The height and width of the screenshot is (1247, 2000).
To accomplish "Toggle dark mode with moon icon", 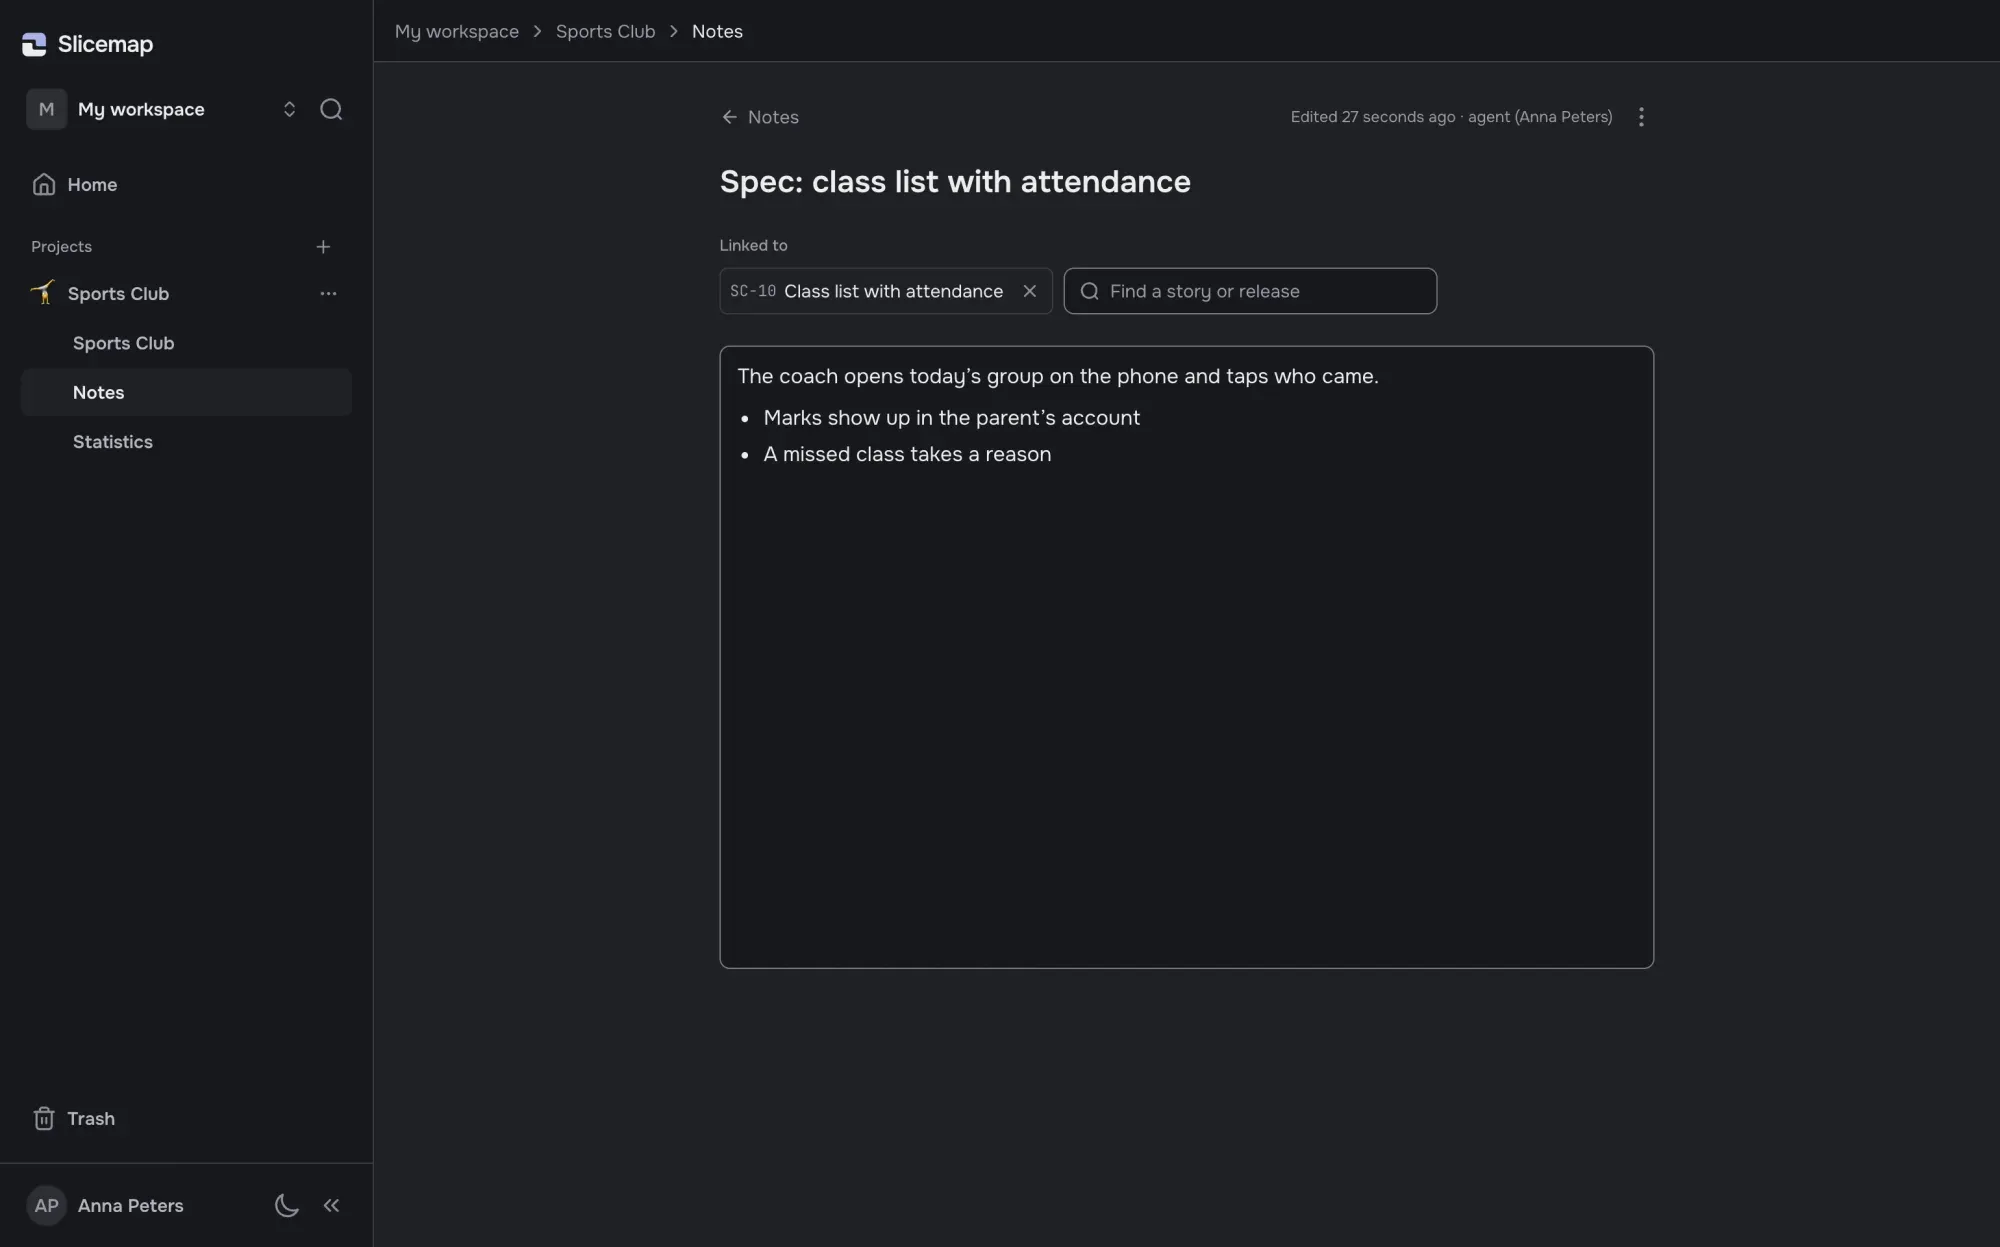I will 286,1205.
